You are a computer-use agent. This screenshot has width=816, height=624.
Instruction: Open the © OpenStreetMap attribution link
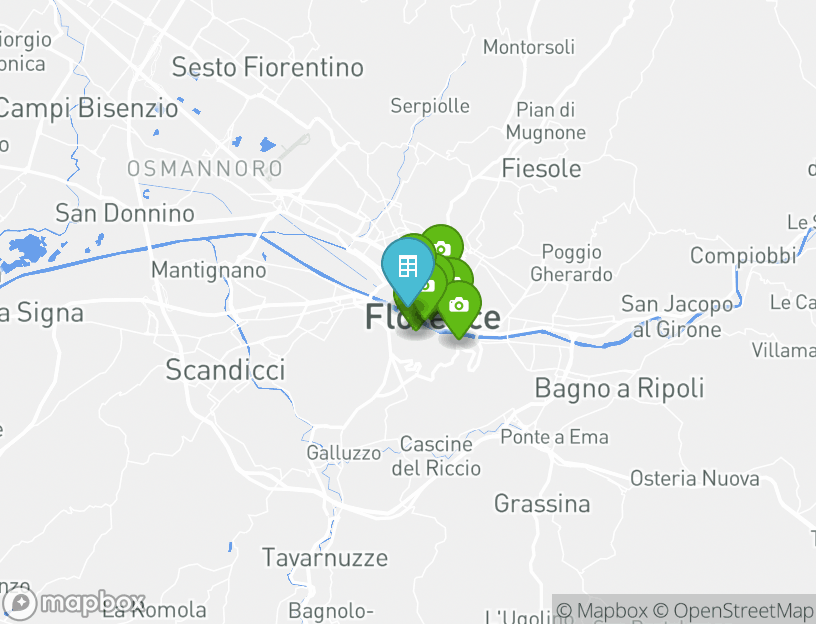tap(733, 610)
